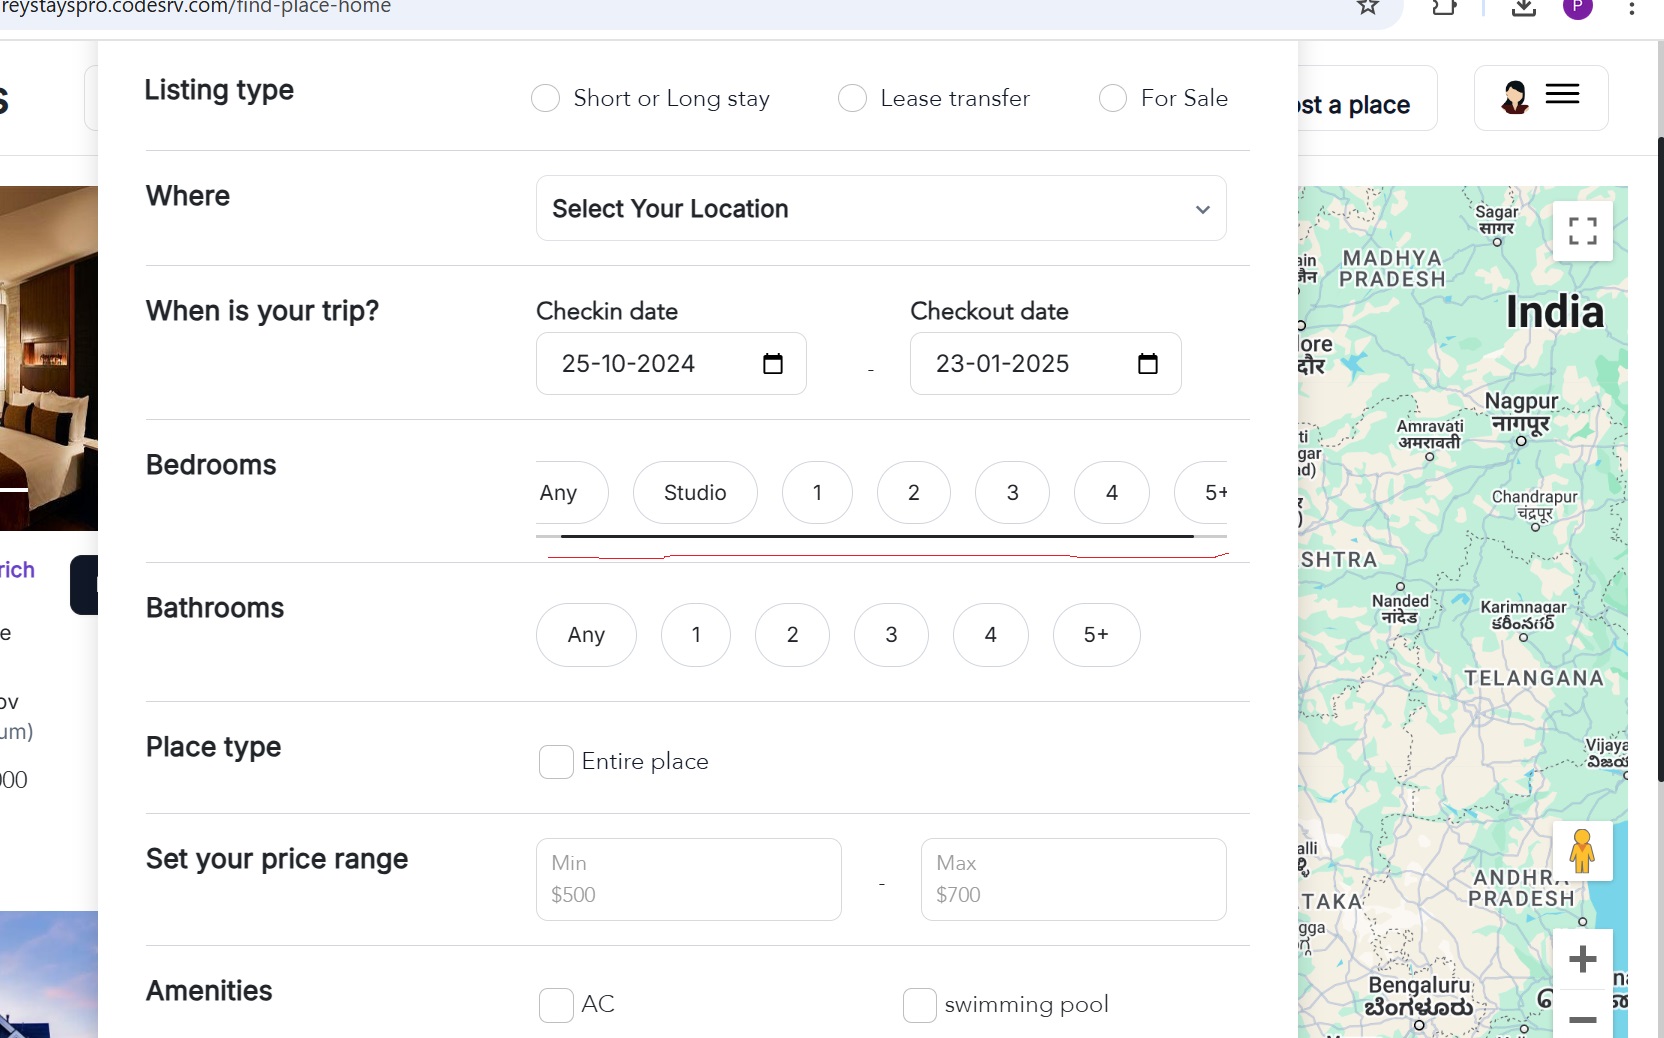Toggle fullscreen view on the map
Image resolution: width=1664 pixels, height=1038 pixels.
[1582, 231]
